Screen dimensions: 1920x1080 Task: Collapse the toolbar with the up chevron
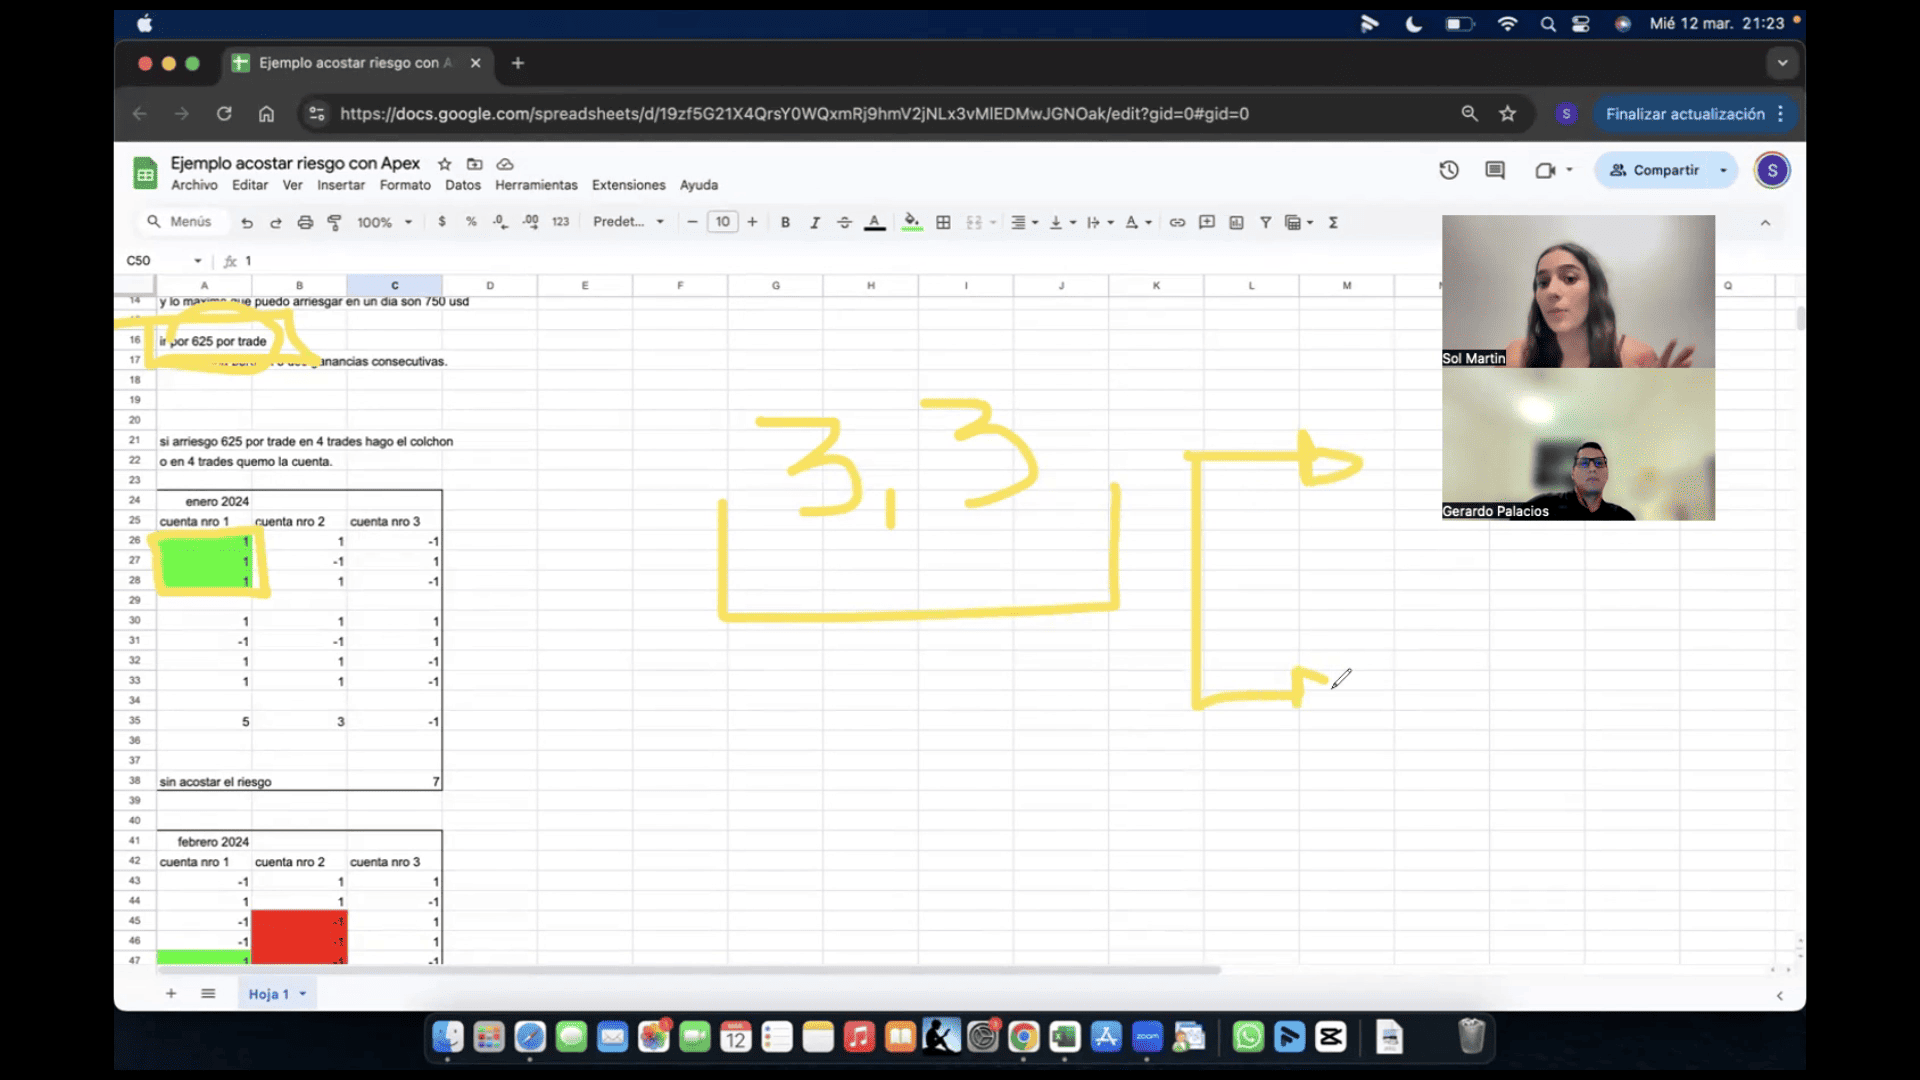[x=1765, y=223]
